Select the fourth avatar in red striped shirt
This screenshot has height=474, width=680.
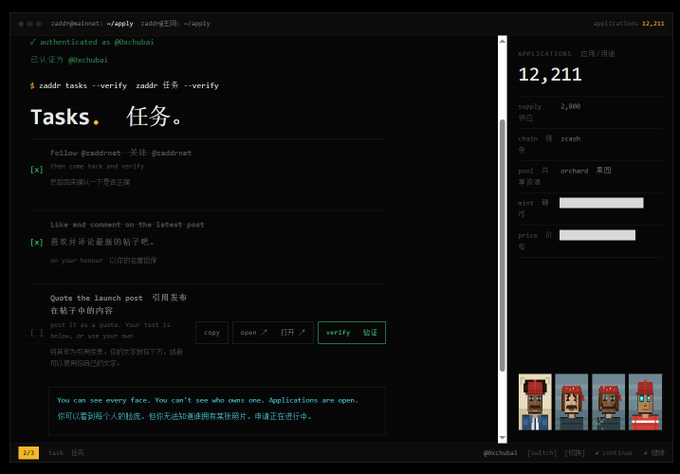(x=645, y=402)
